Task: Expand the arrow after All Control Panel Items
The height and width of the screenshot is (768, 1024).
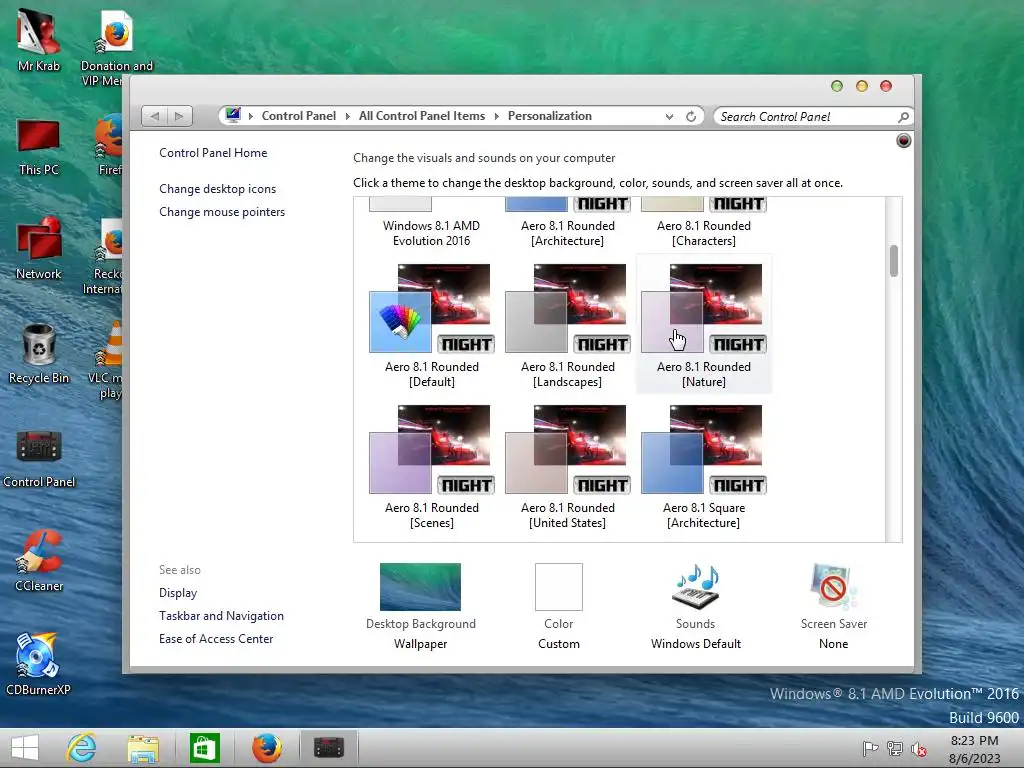Action: click(x=496, y=116)
